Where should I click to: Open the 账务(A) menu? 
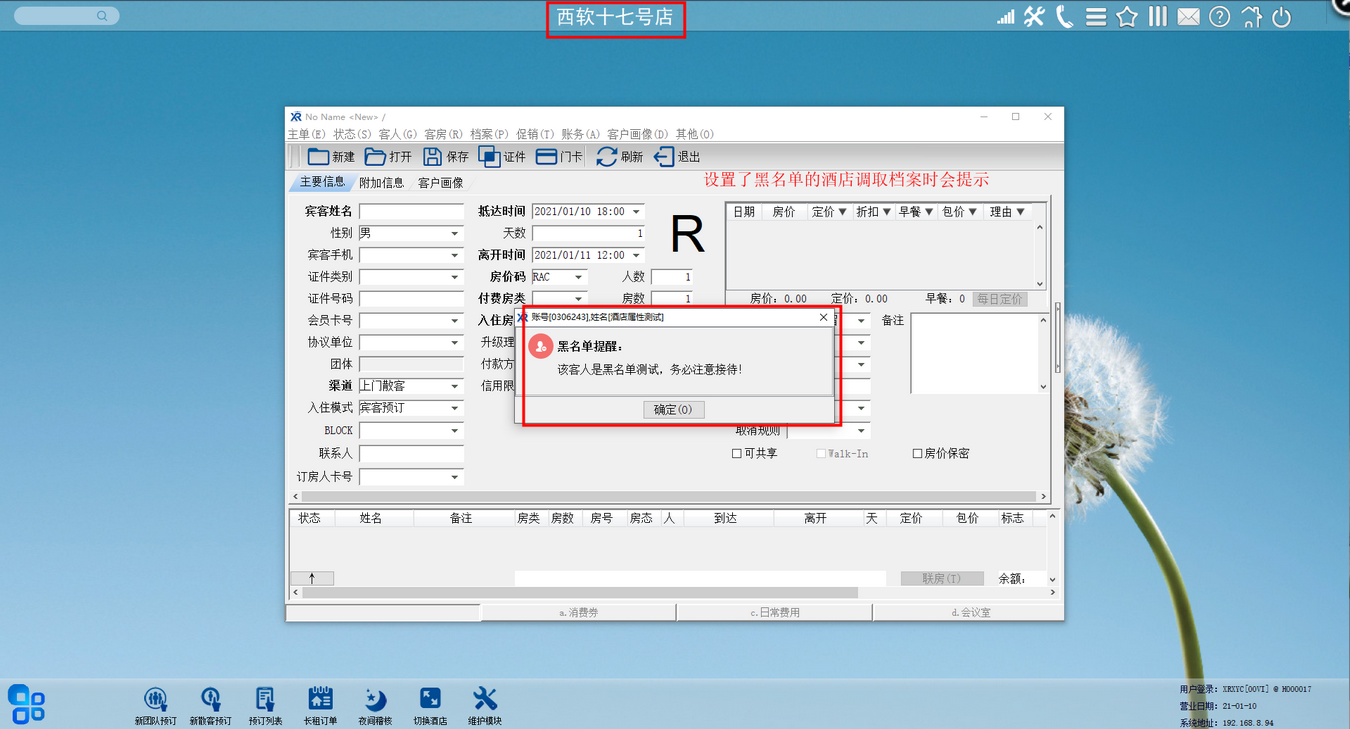coord(580,134)
